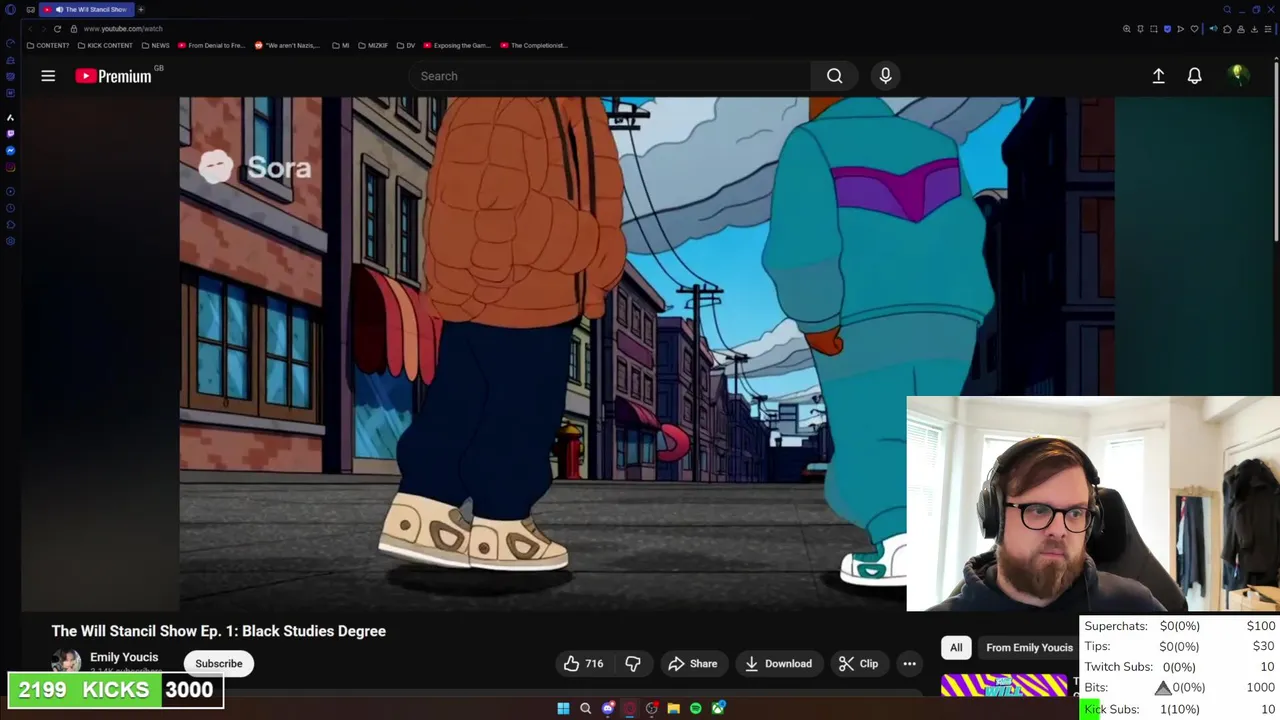This screenshot has width=1280, height=720.
Task: Open Exposing the Gam... bookmark
Action: [457, 45]
